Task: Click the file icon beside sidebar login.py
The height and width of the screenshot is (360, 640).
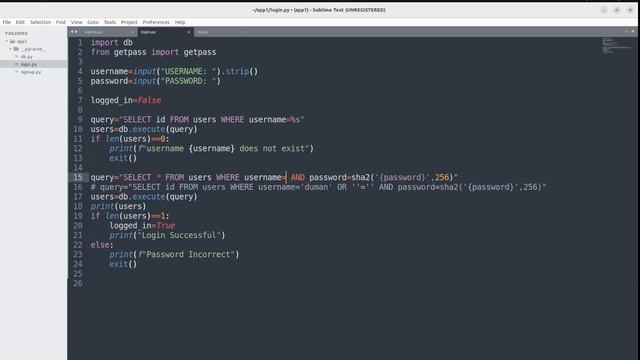Action: click(x=17, y=64)
